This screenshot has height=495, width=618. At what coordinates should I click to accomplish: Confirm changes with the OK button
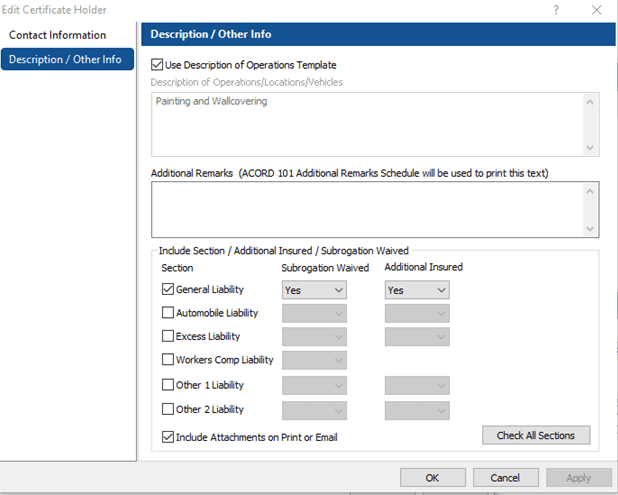tap(433, 478)
